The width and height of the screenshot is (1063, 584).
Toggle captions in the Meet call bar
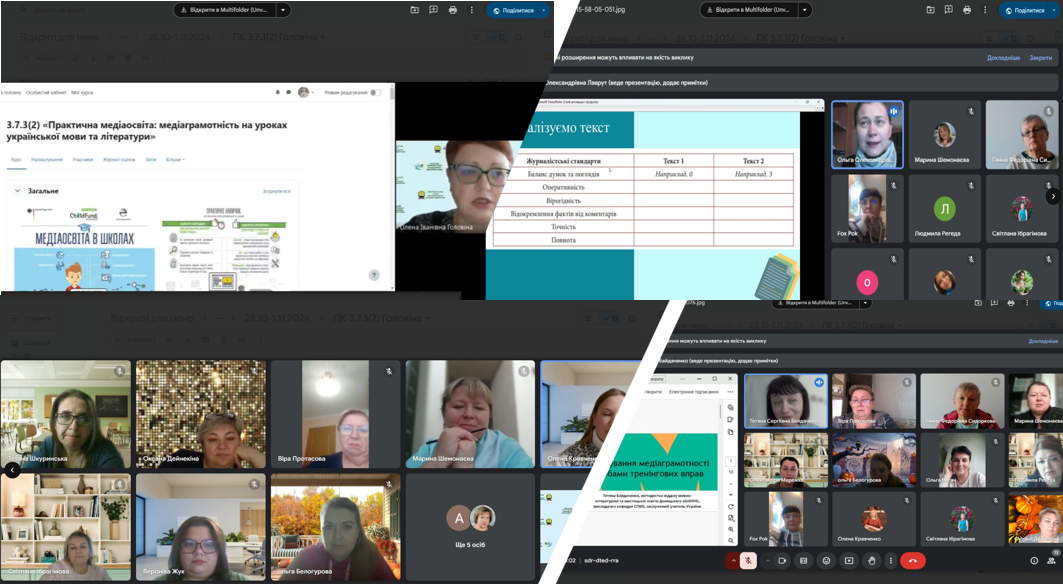803,560
